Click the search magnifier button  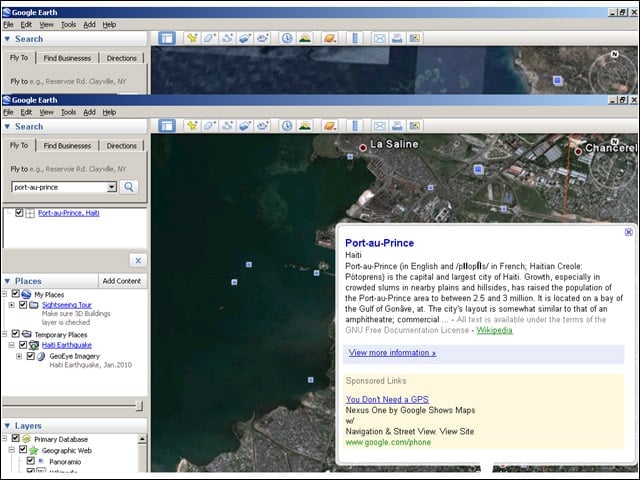point(129,187)
